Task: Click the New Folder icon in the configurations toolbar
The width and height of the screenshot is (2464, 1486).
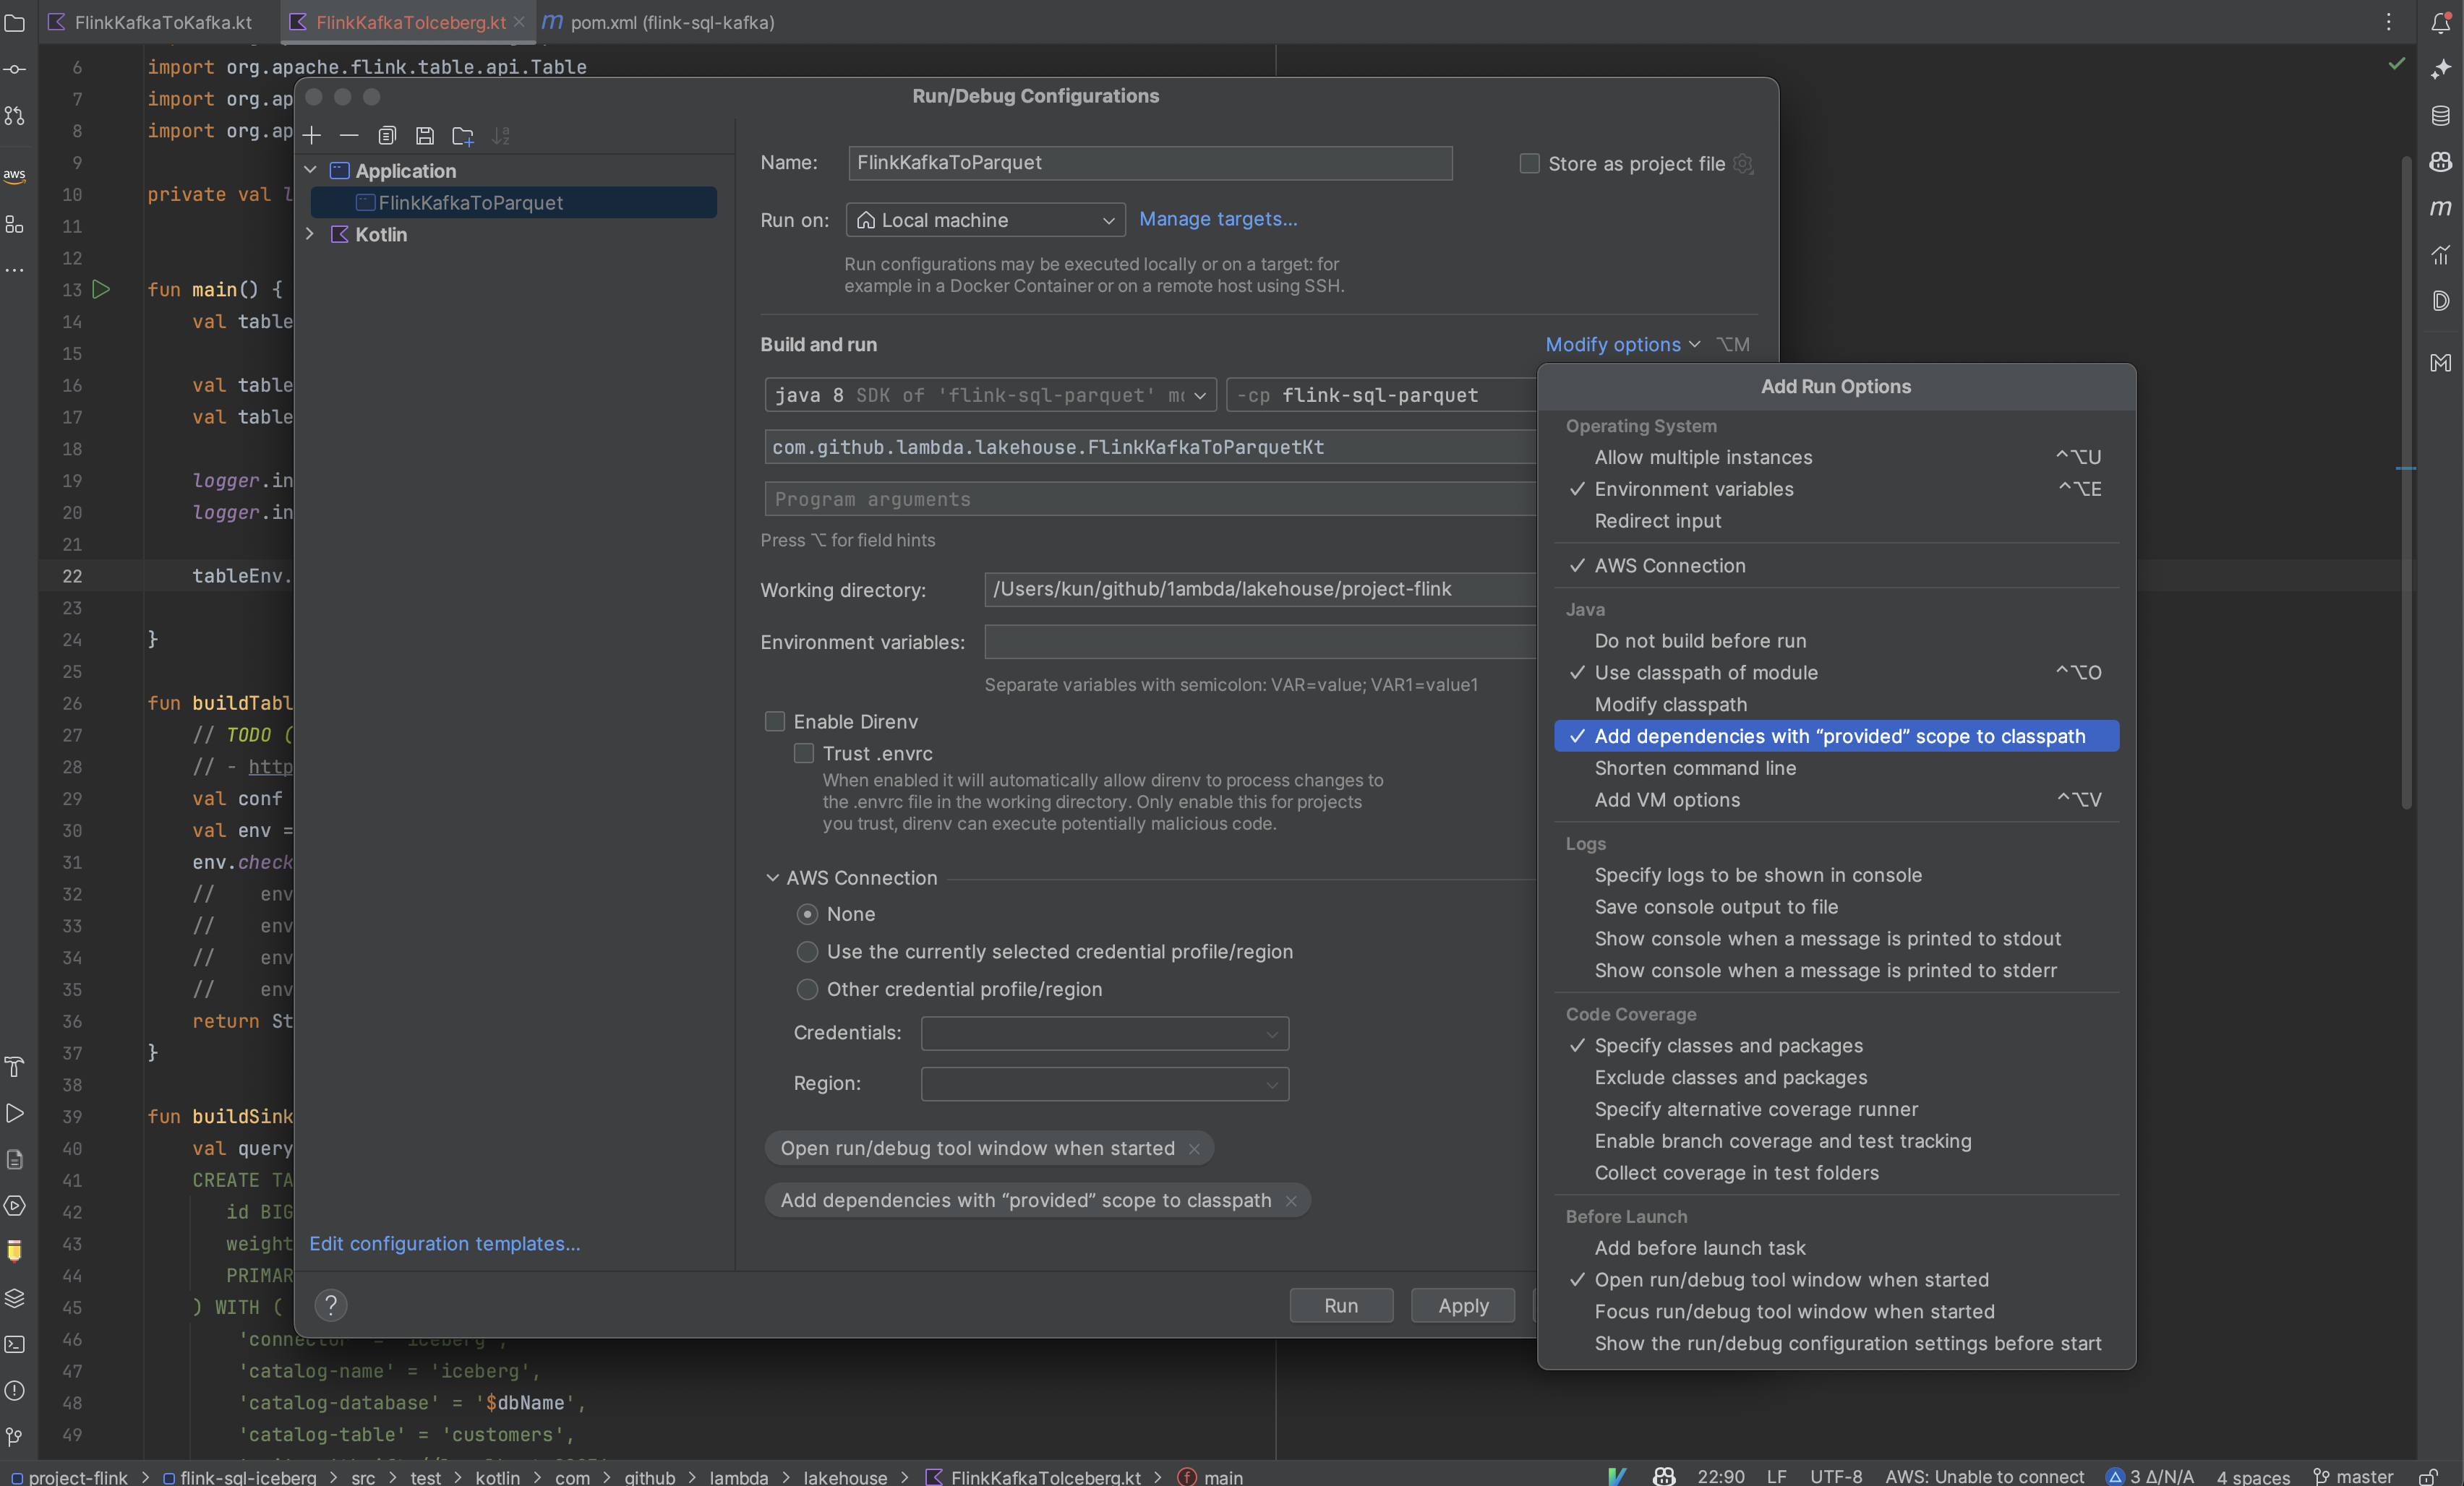Action: point(462,135)
